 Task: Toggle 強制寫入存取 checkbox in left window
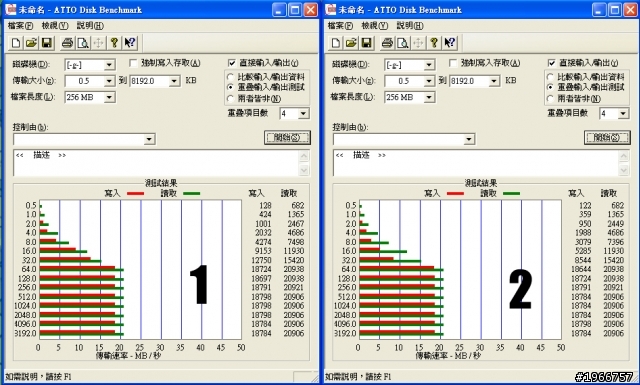[x=133, y=63]
